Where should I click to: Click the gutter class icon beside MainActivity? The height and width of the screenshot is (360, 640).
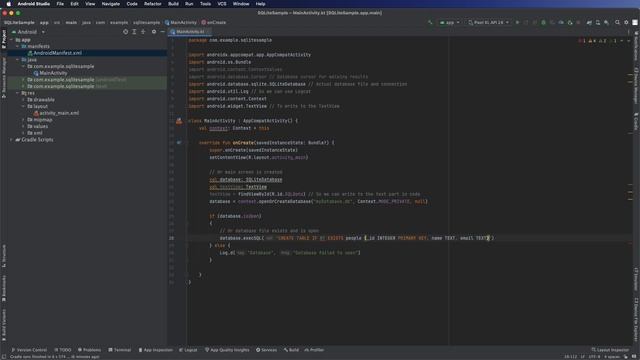click(x=179, y=121)
